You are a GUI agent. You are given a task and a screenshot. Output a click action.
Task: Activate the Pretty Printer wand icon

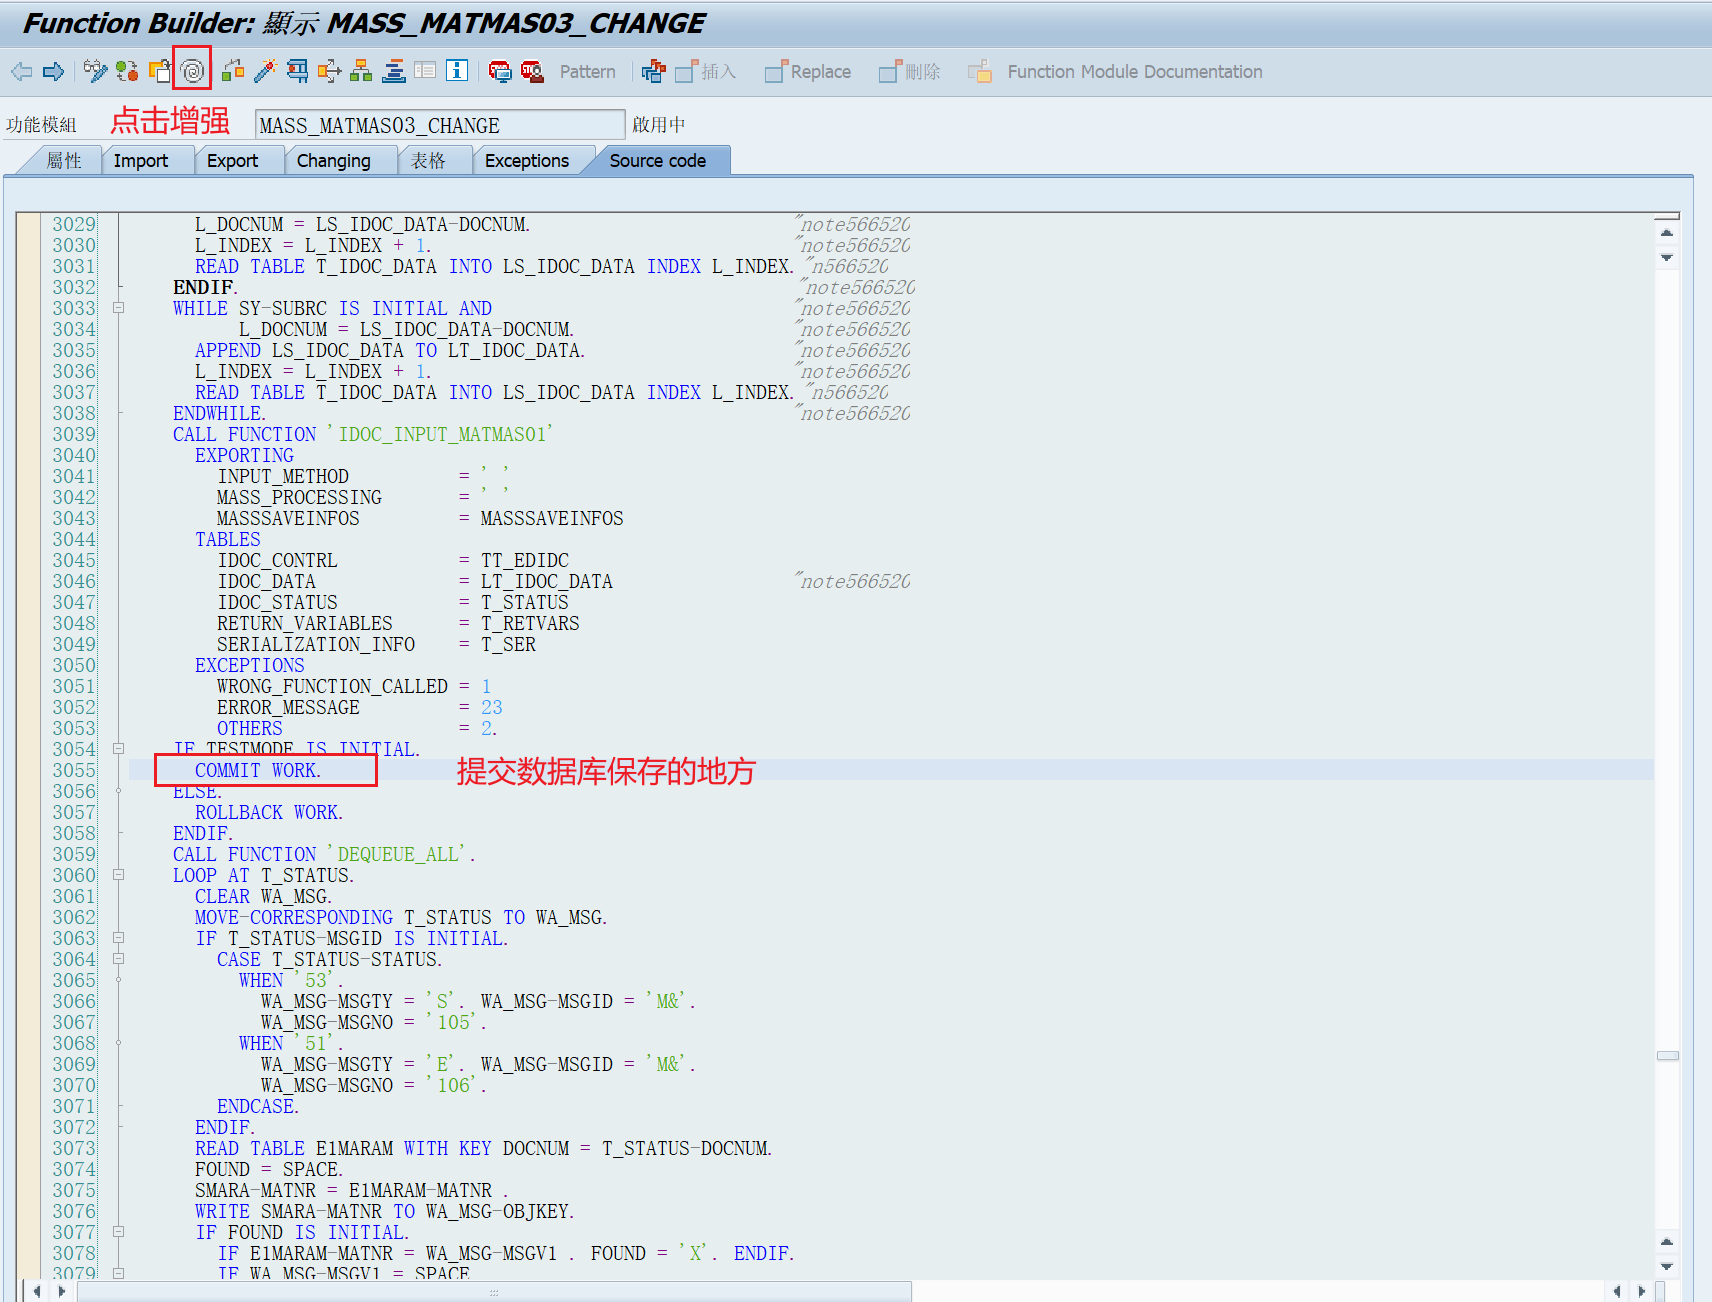click(x=266, y=71)
